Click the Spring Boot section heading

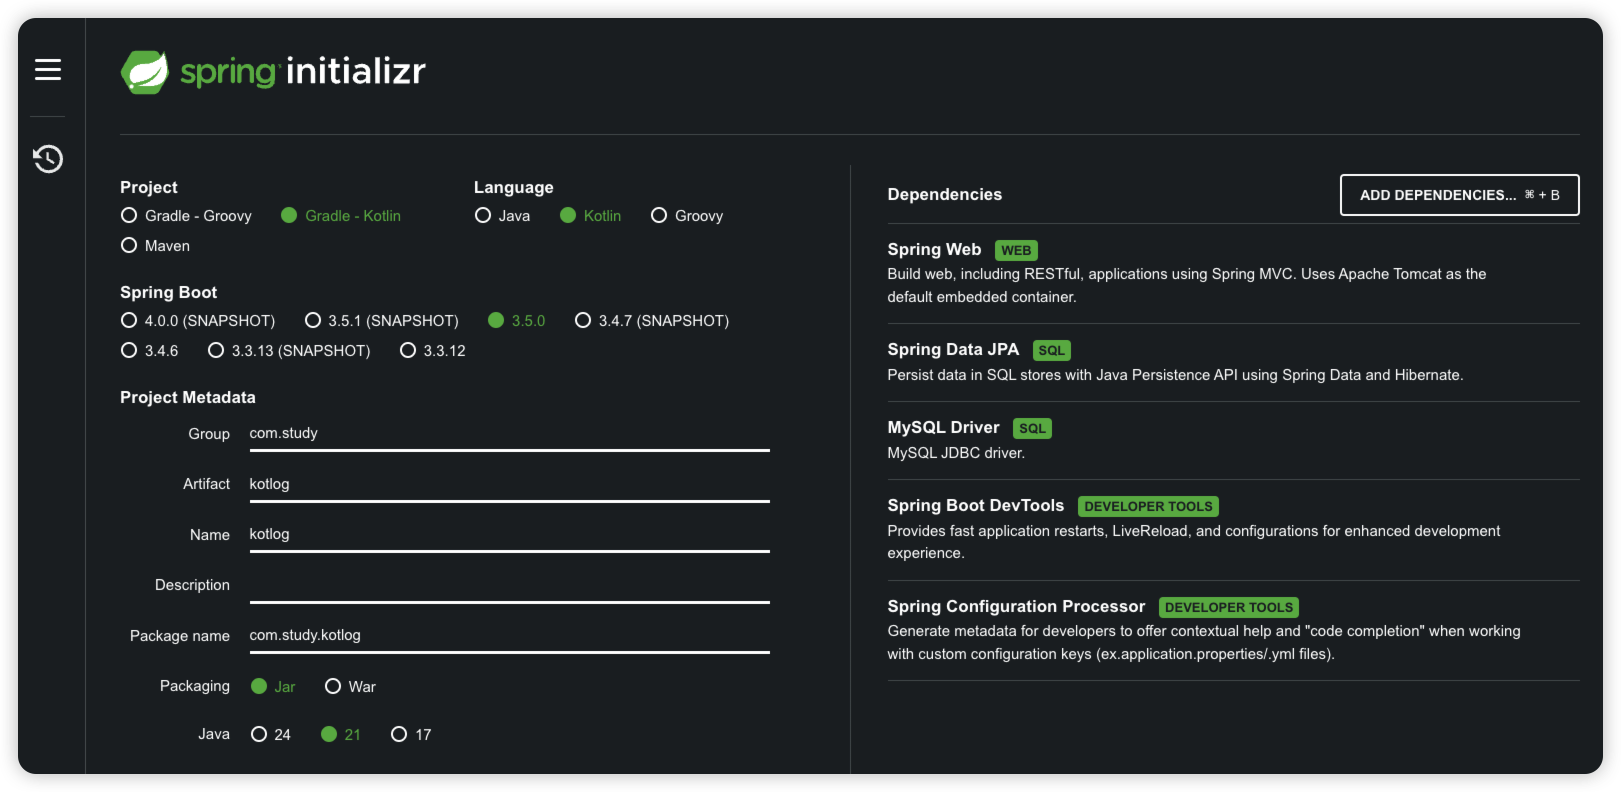coord(169,293)
